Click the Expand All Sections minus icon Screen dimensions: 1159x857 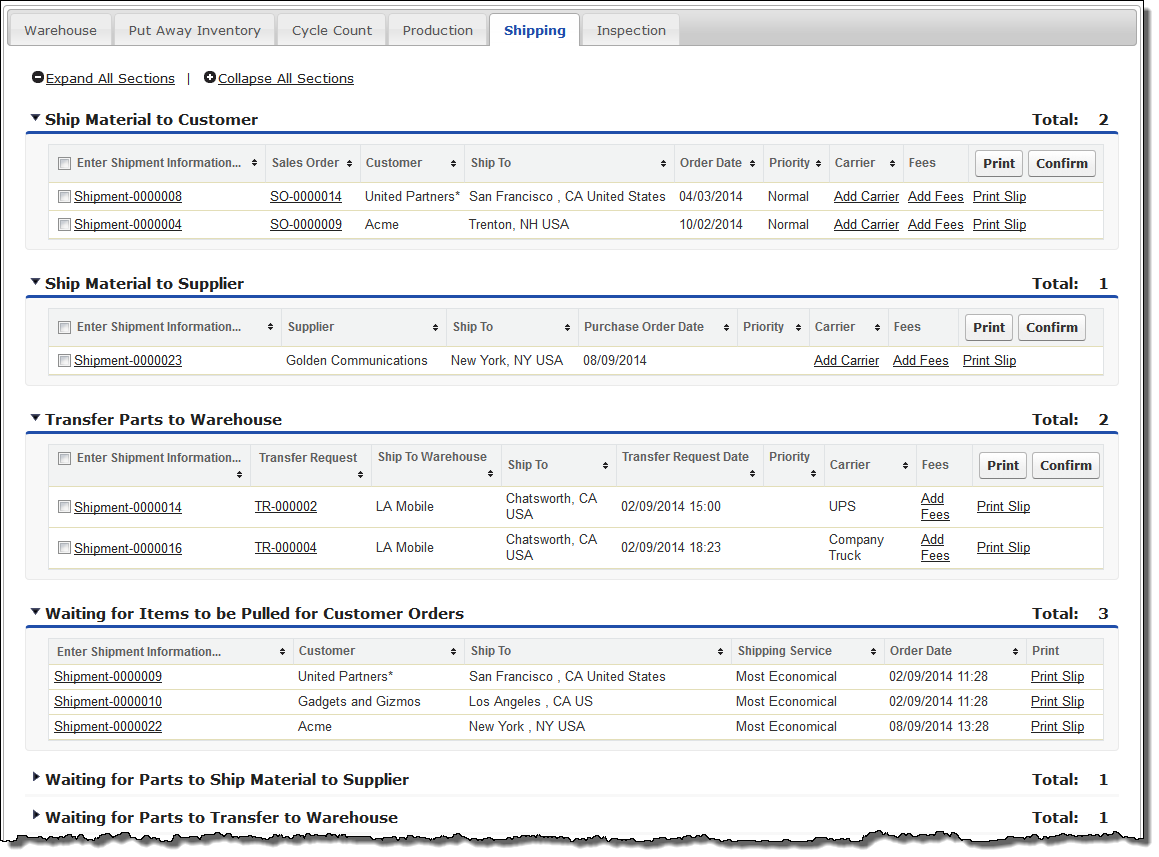38,78
